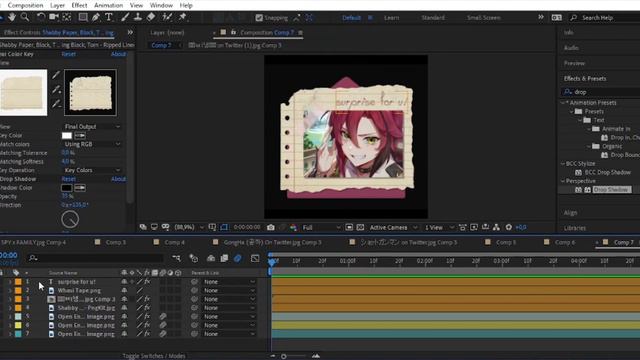Switch to the Comp 6 timeline tab

coord(564,242)
